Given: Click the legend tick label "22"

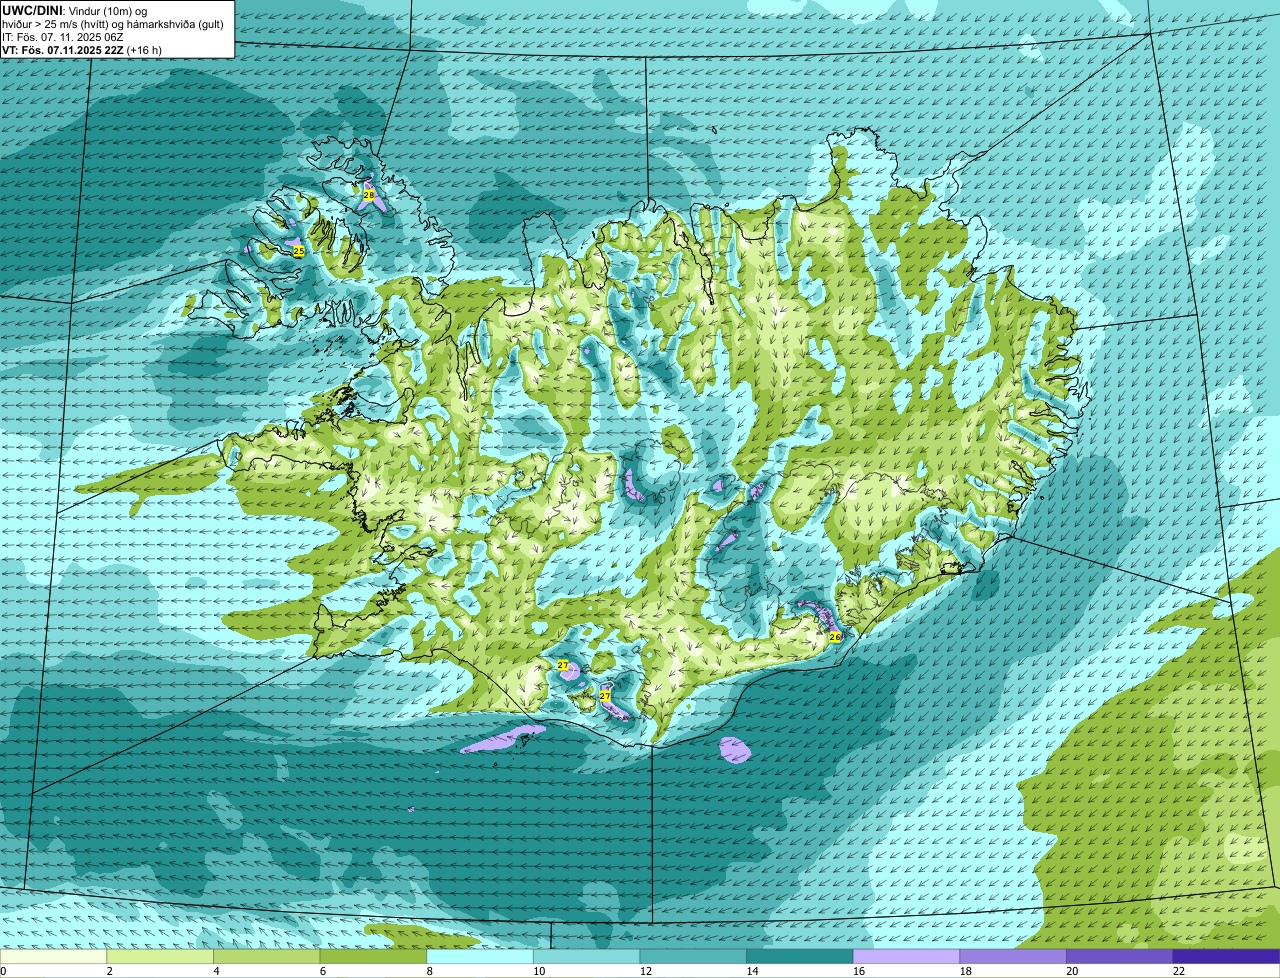Looking at the screenshot, I should pyautogui.click(x=1179, y=970).
